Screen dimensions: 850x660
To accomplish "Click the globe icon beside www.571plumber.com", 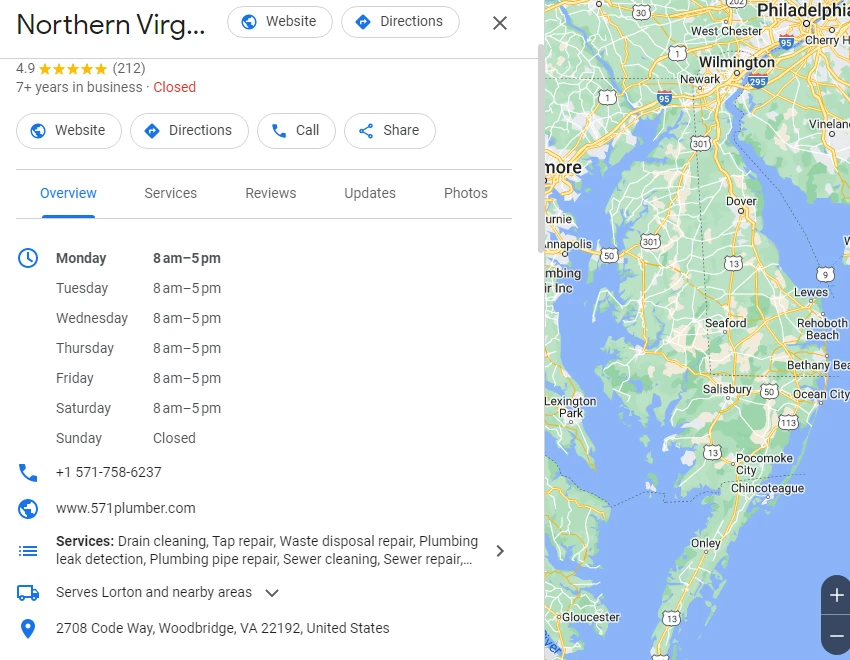I will coord(28,508).
